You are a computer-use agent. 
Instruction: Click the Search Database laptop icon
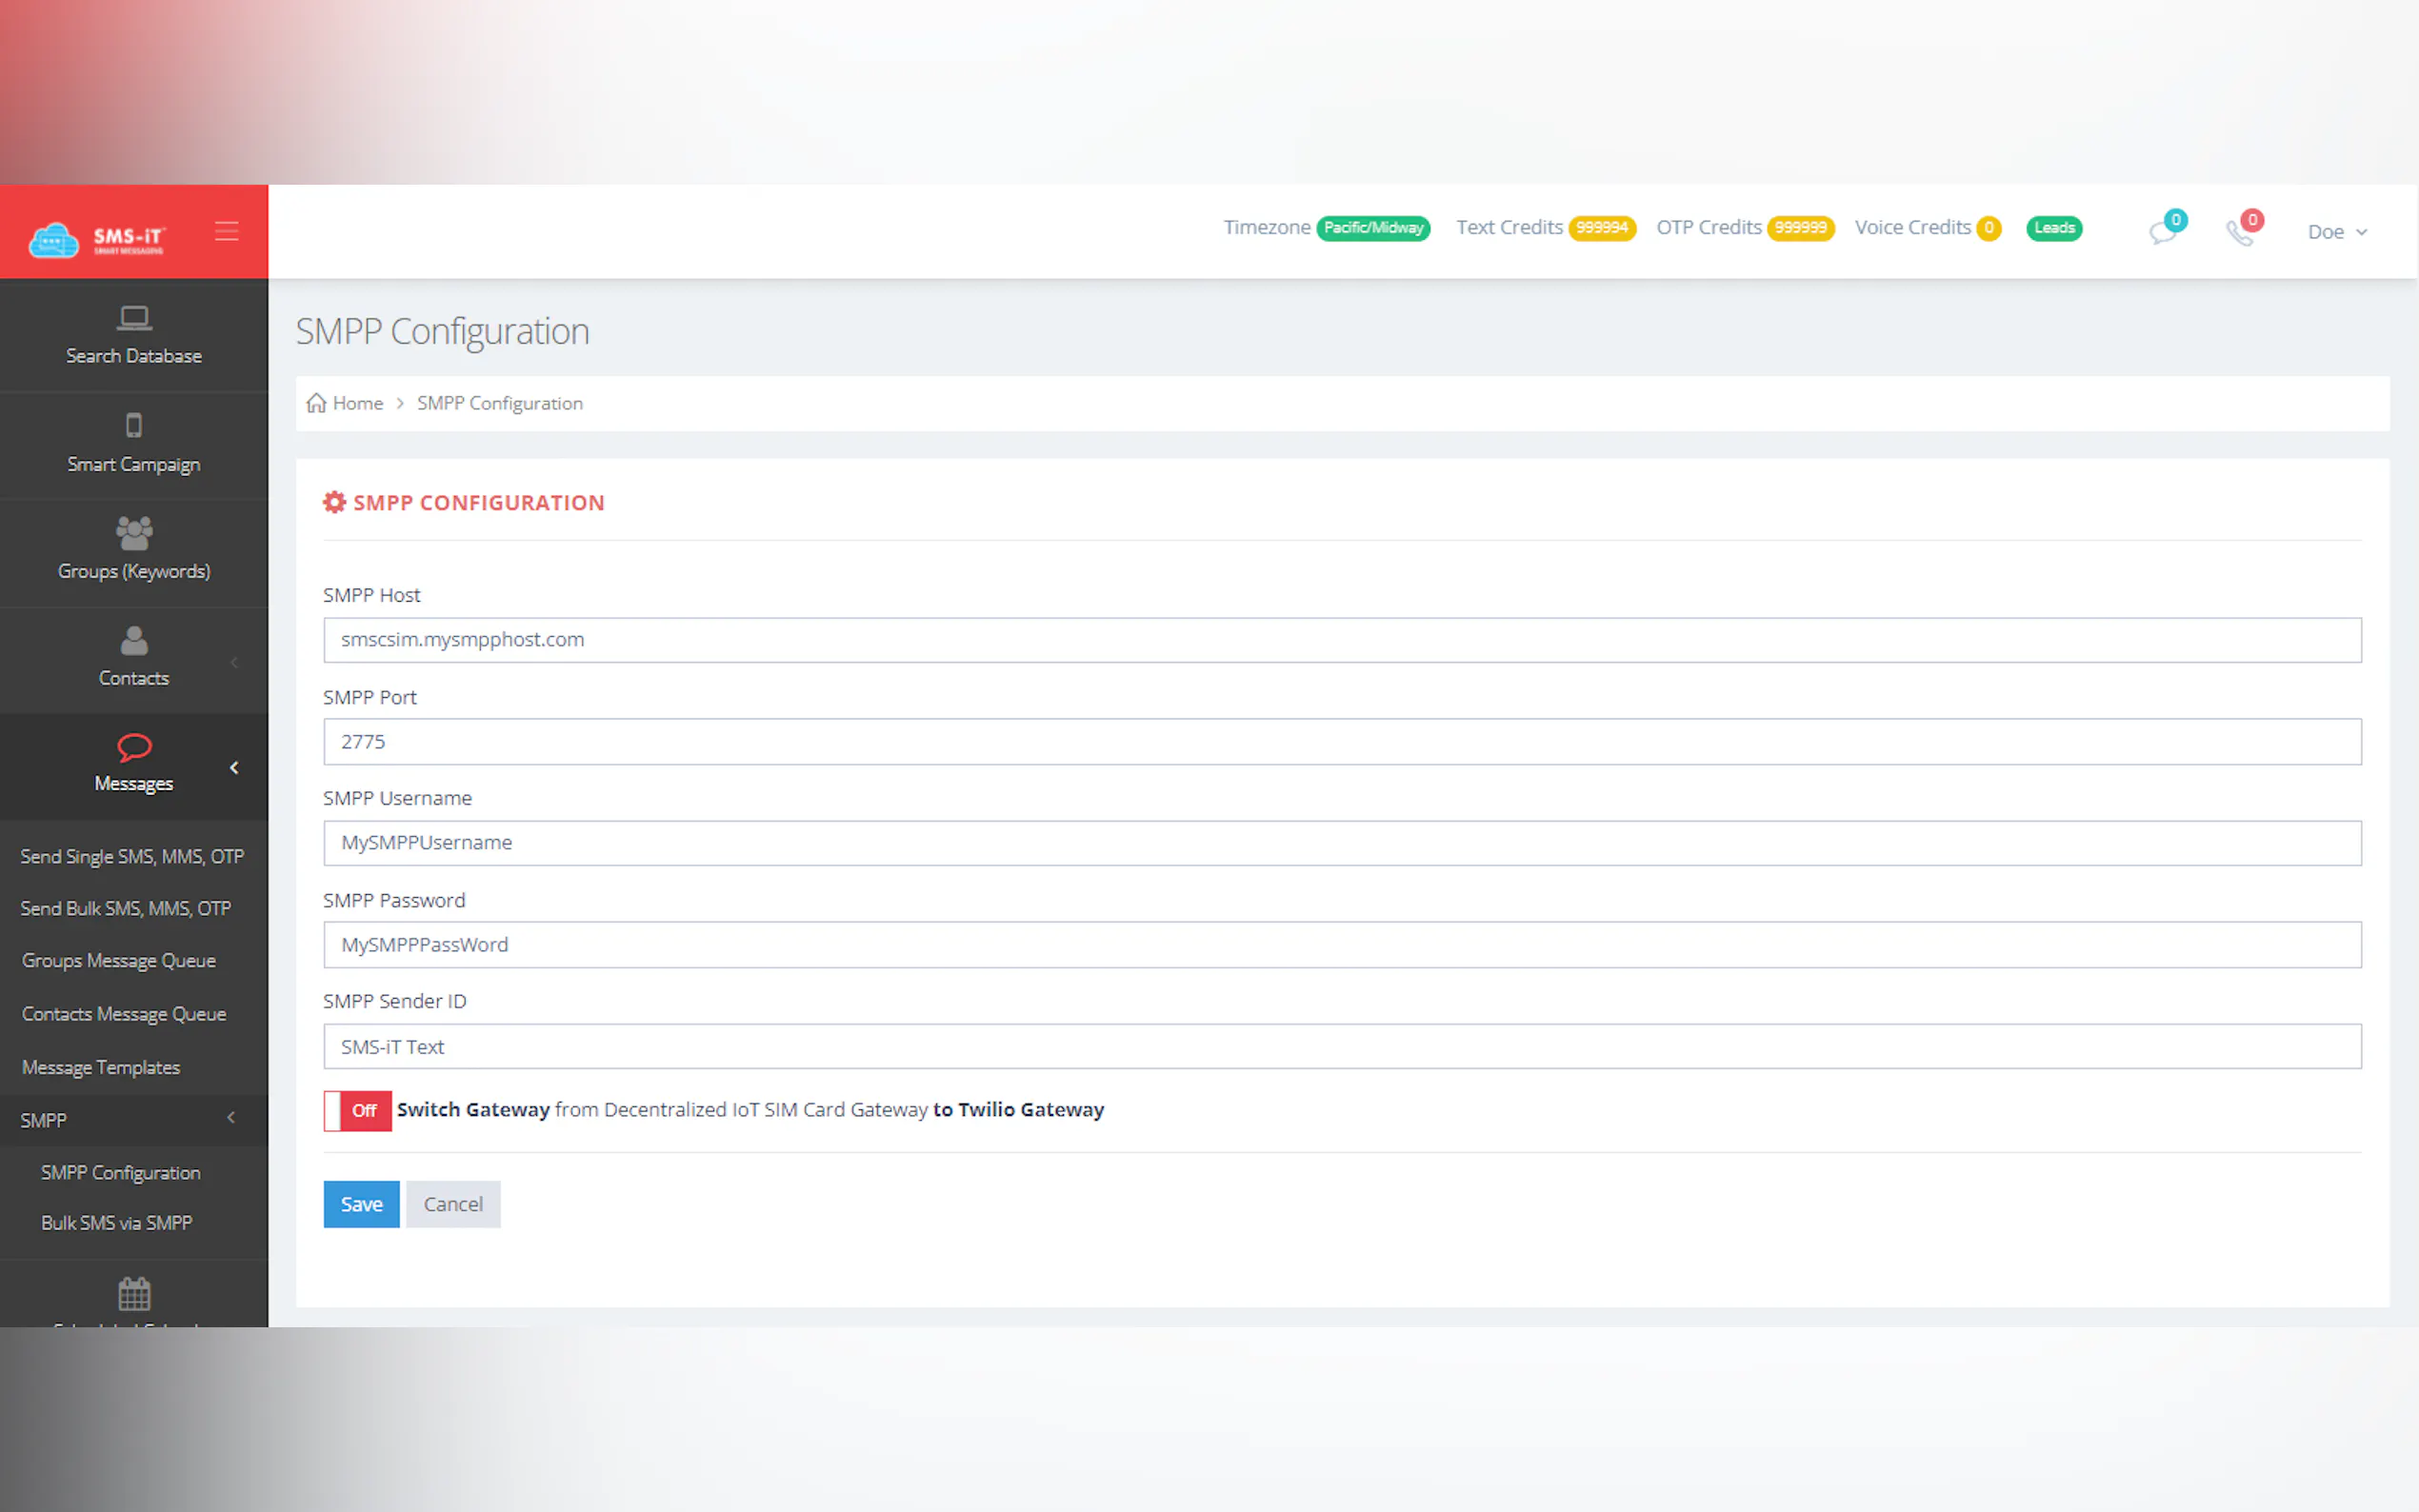(134, 318)
